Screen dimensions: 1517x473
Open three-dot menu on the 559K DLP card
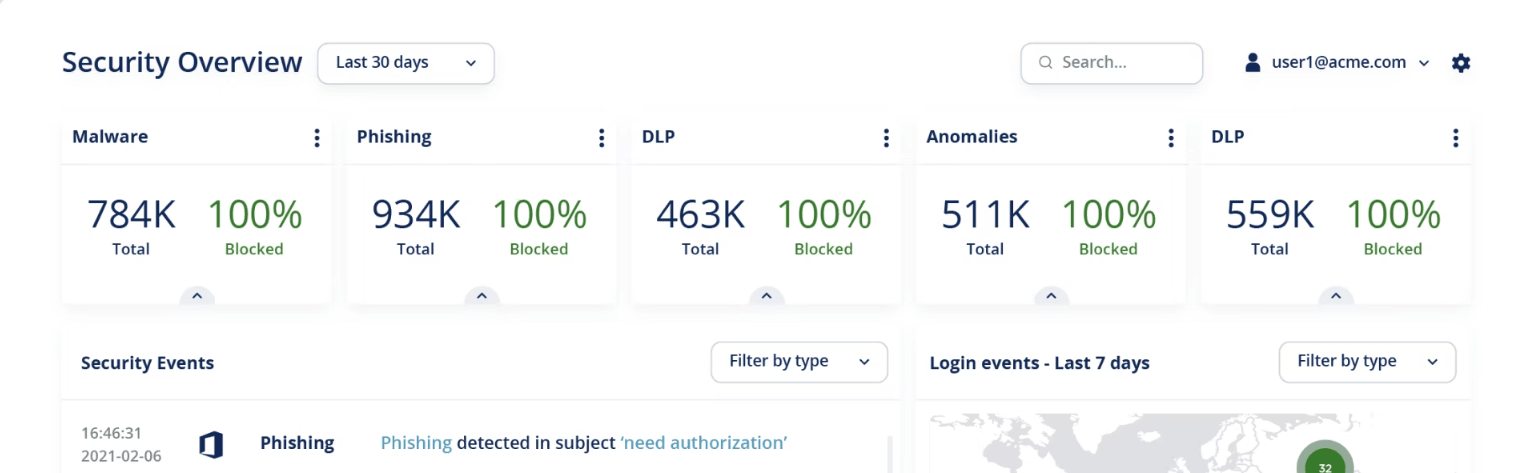(x=1455, y=138)
